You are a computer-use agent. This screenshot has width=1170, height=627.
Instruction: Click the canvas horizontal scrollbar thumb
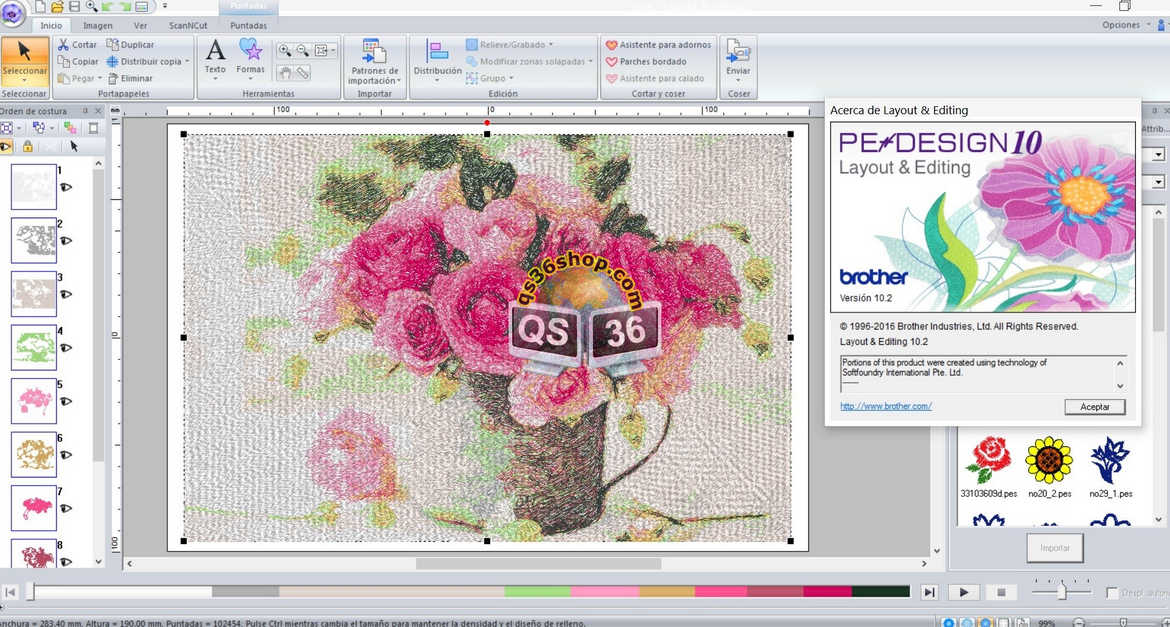coord(538,564)
